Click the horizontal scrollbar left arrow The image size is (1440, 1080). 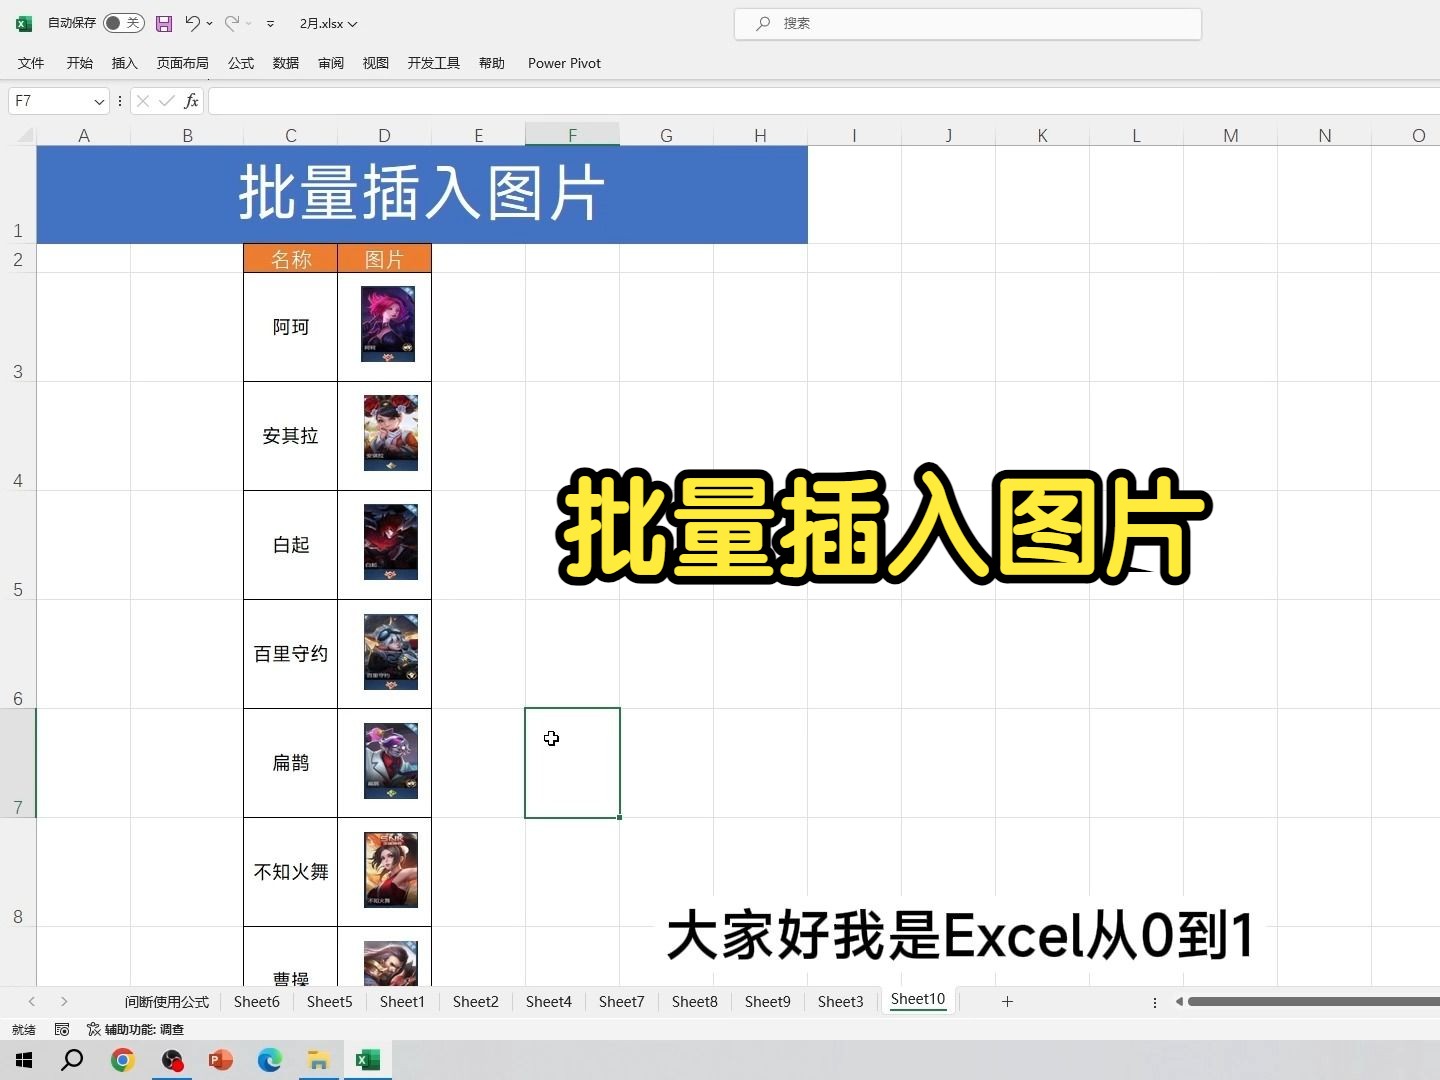(x=1180, y=1001)
